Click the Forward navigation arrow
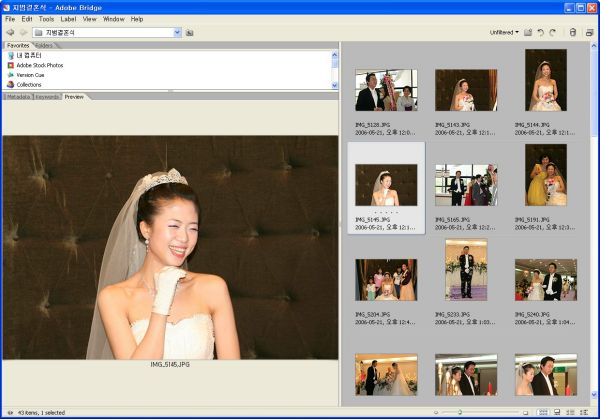Screen dimensions: 600x419 [x=23, y=32]
